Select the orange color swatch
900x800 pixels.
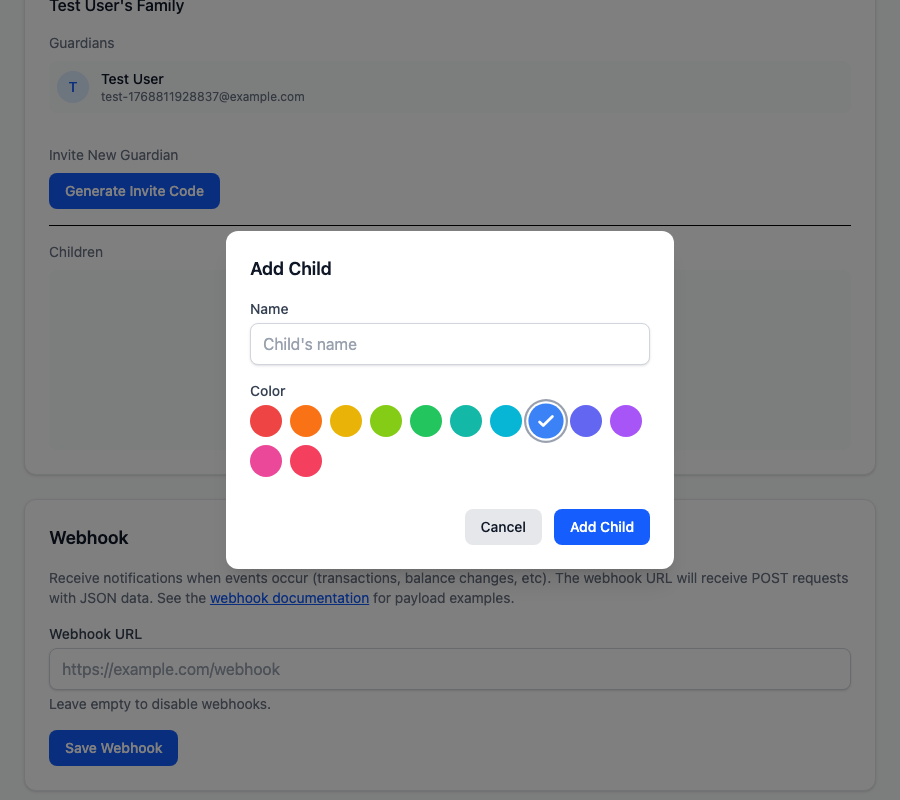click(x=306, y=421)
